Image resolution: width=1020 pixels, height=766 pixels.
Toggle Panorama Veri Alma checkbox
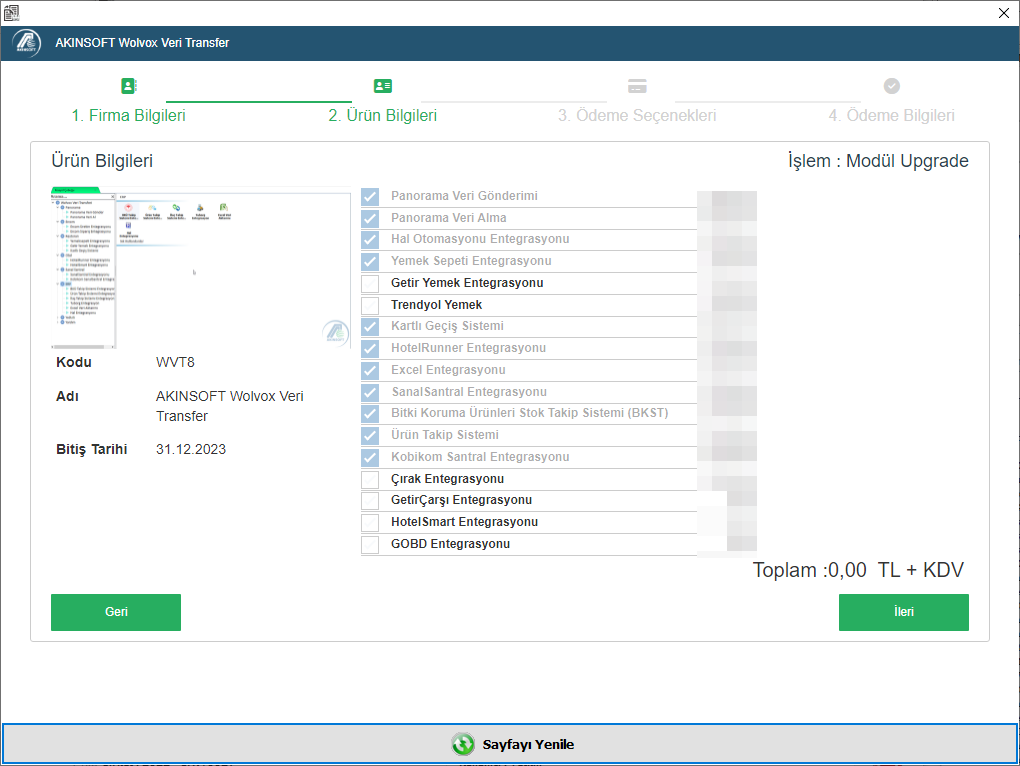pyautogui.click(x=370, y=218)
